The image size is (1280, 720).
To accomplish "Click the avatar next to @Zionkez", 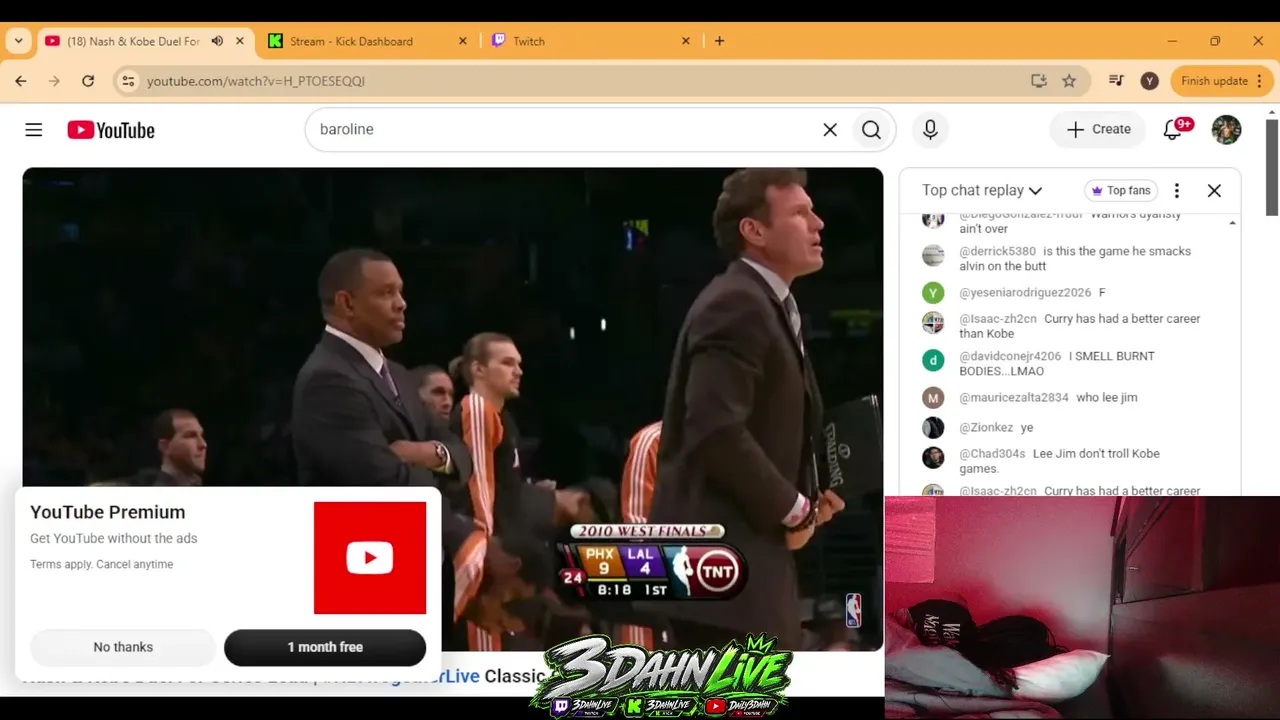I will point(933,428).
